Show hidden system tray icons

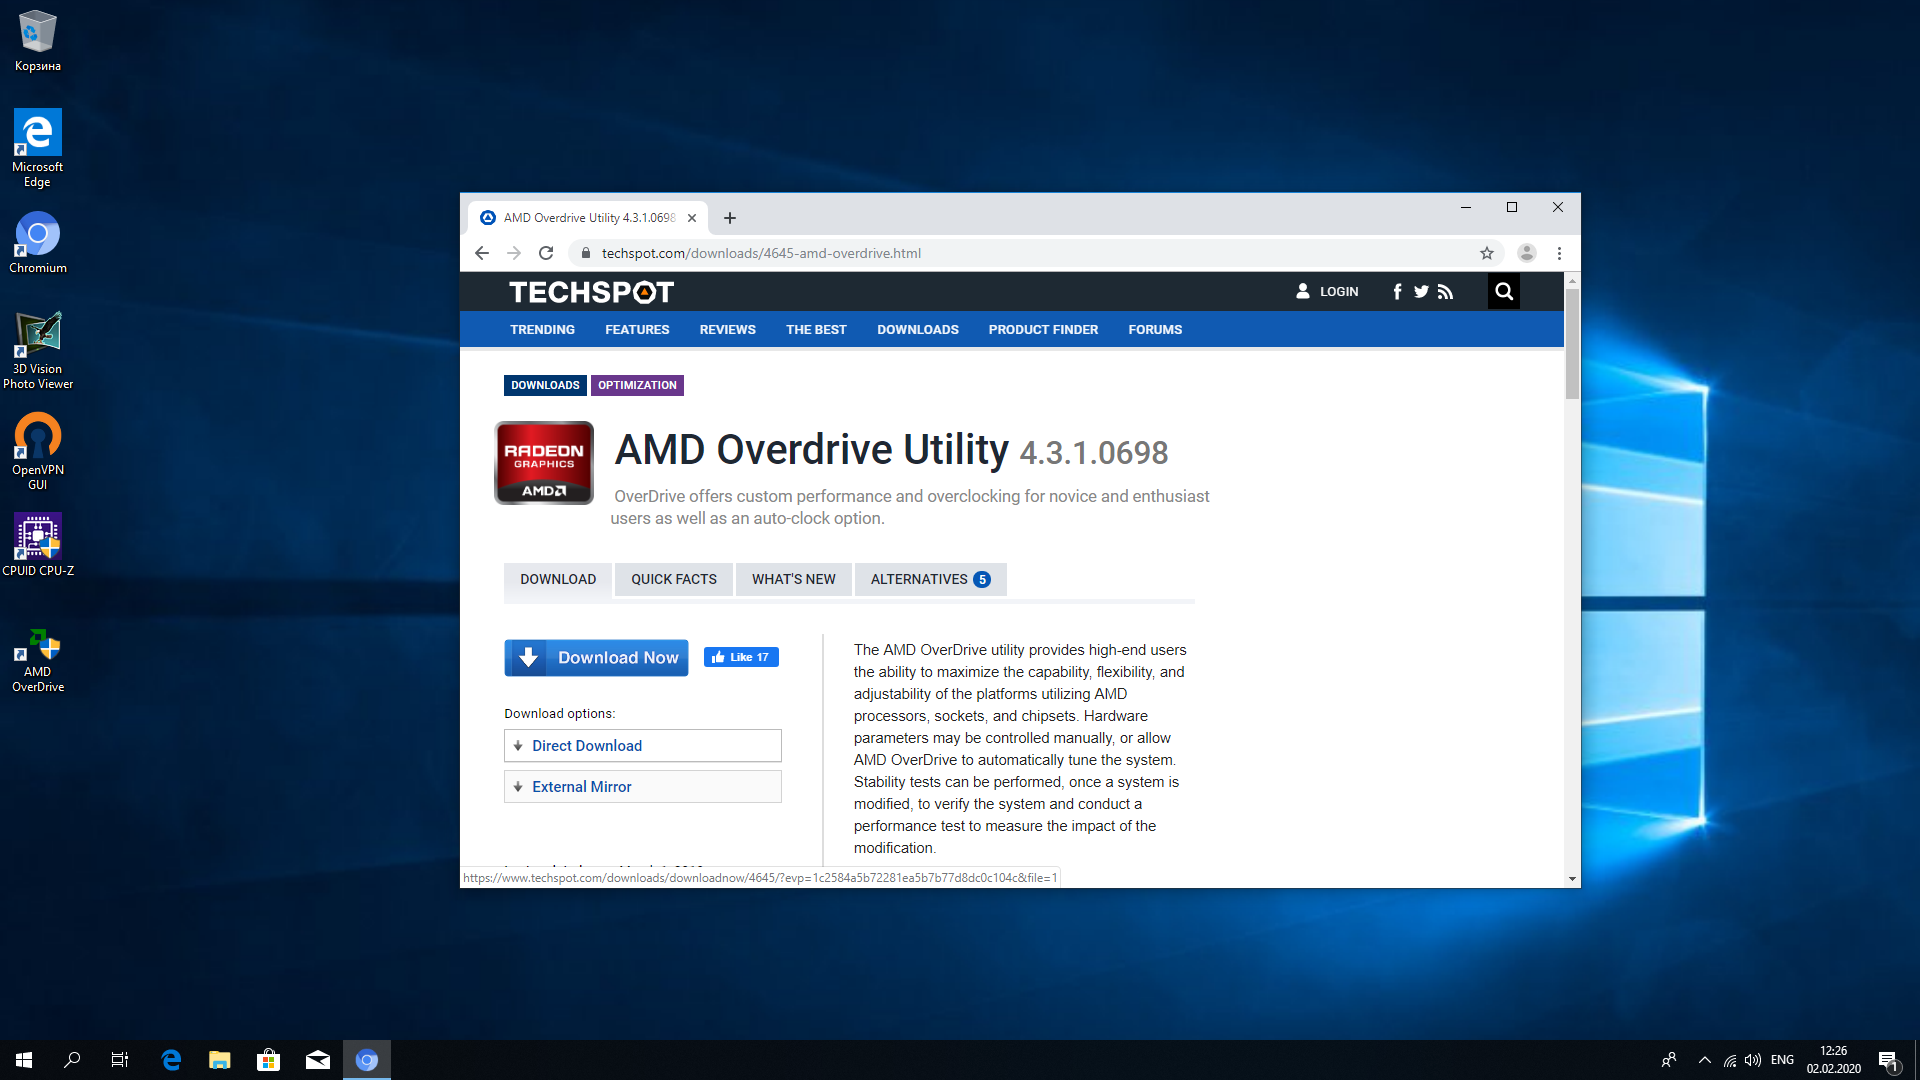tap(1704, 1060)
